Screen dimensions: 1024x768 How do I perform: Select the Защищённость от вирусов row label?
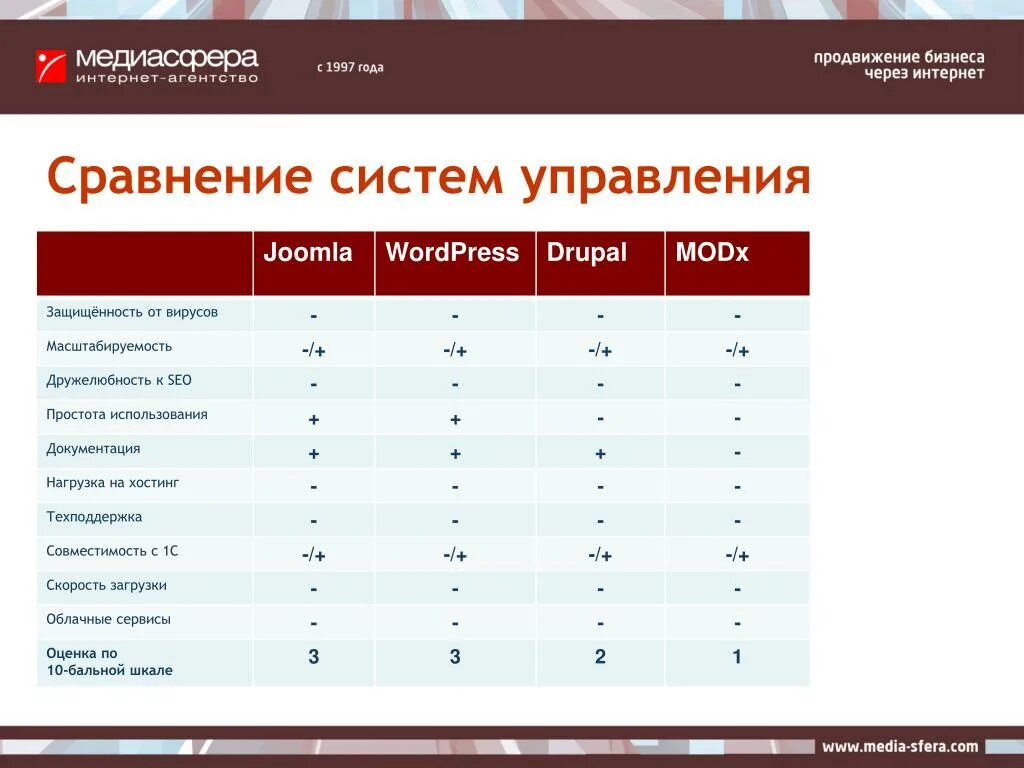pos(131,312)
